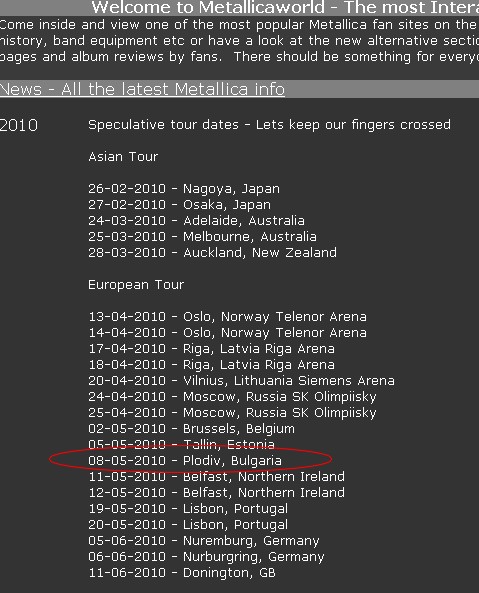Click the 2010 year label
The height and width of the screenshot is (593, 479).
19,125
